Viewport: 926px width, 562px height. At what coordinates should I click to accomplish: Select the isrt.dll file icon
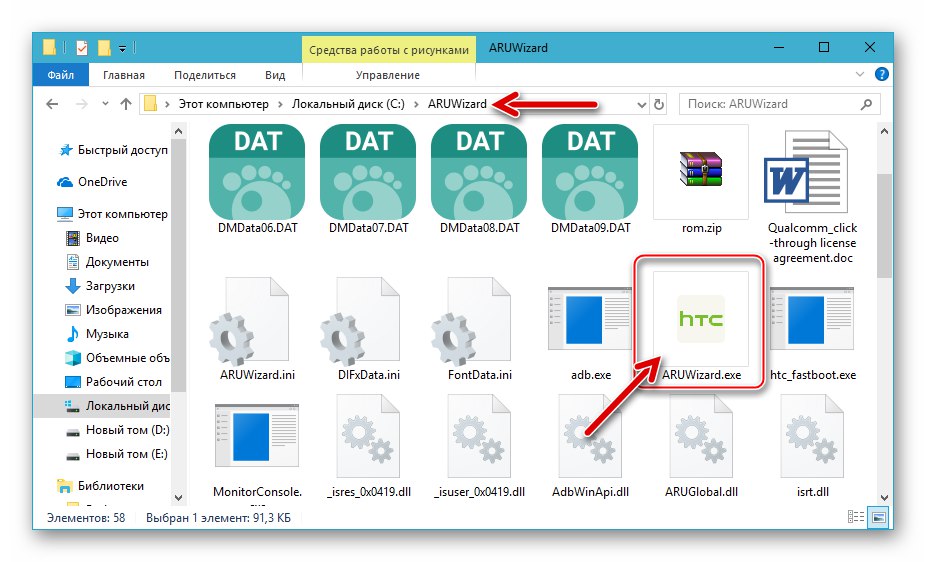pyautogui.click(x=812, y=437)
